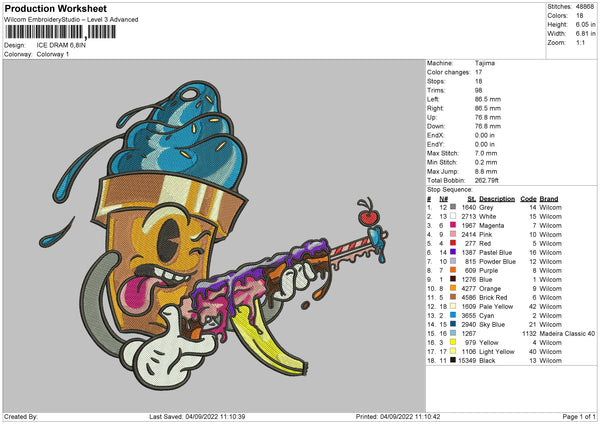
Task: Pick the Sky Blue color swatch
Action: pos(453,324)
